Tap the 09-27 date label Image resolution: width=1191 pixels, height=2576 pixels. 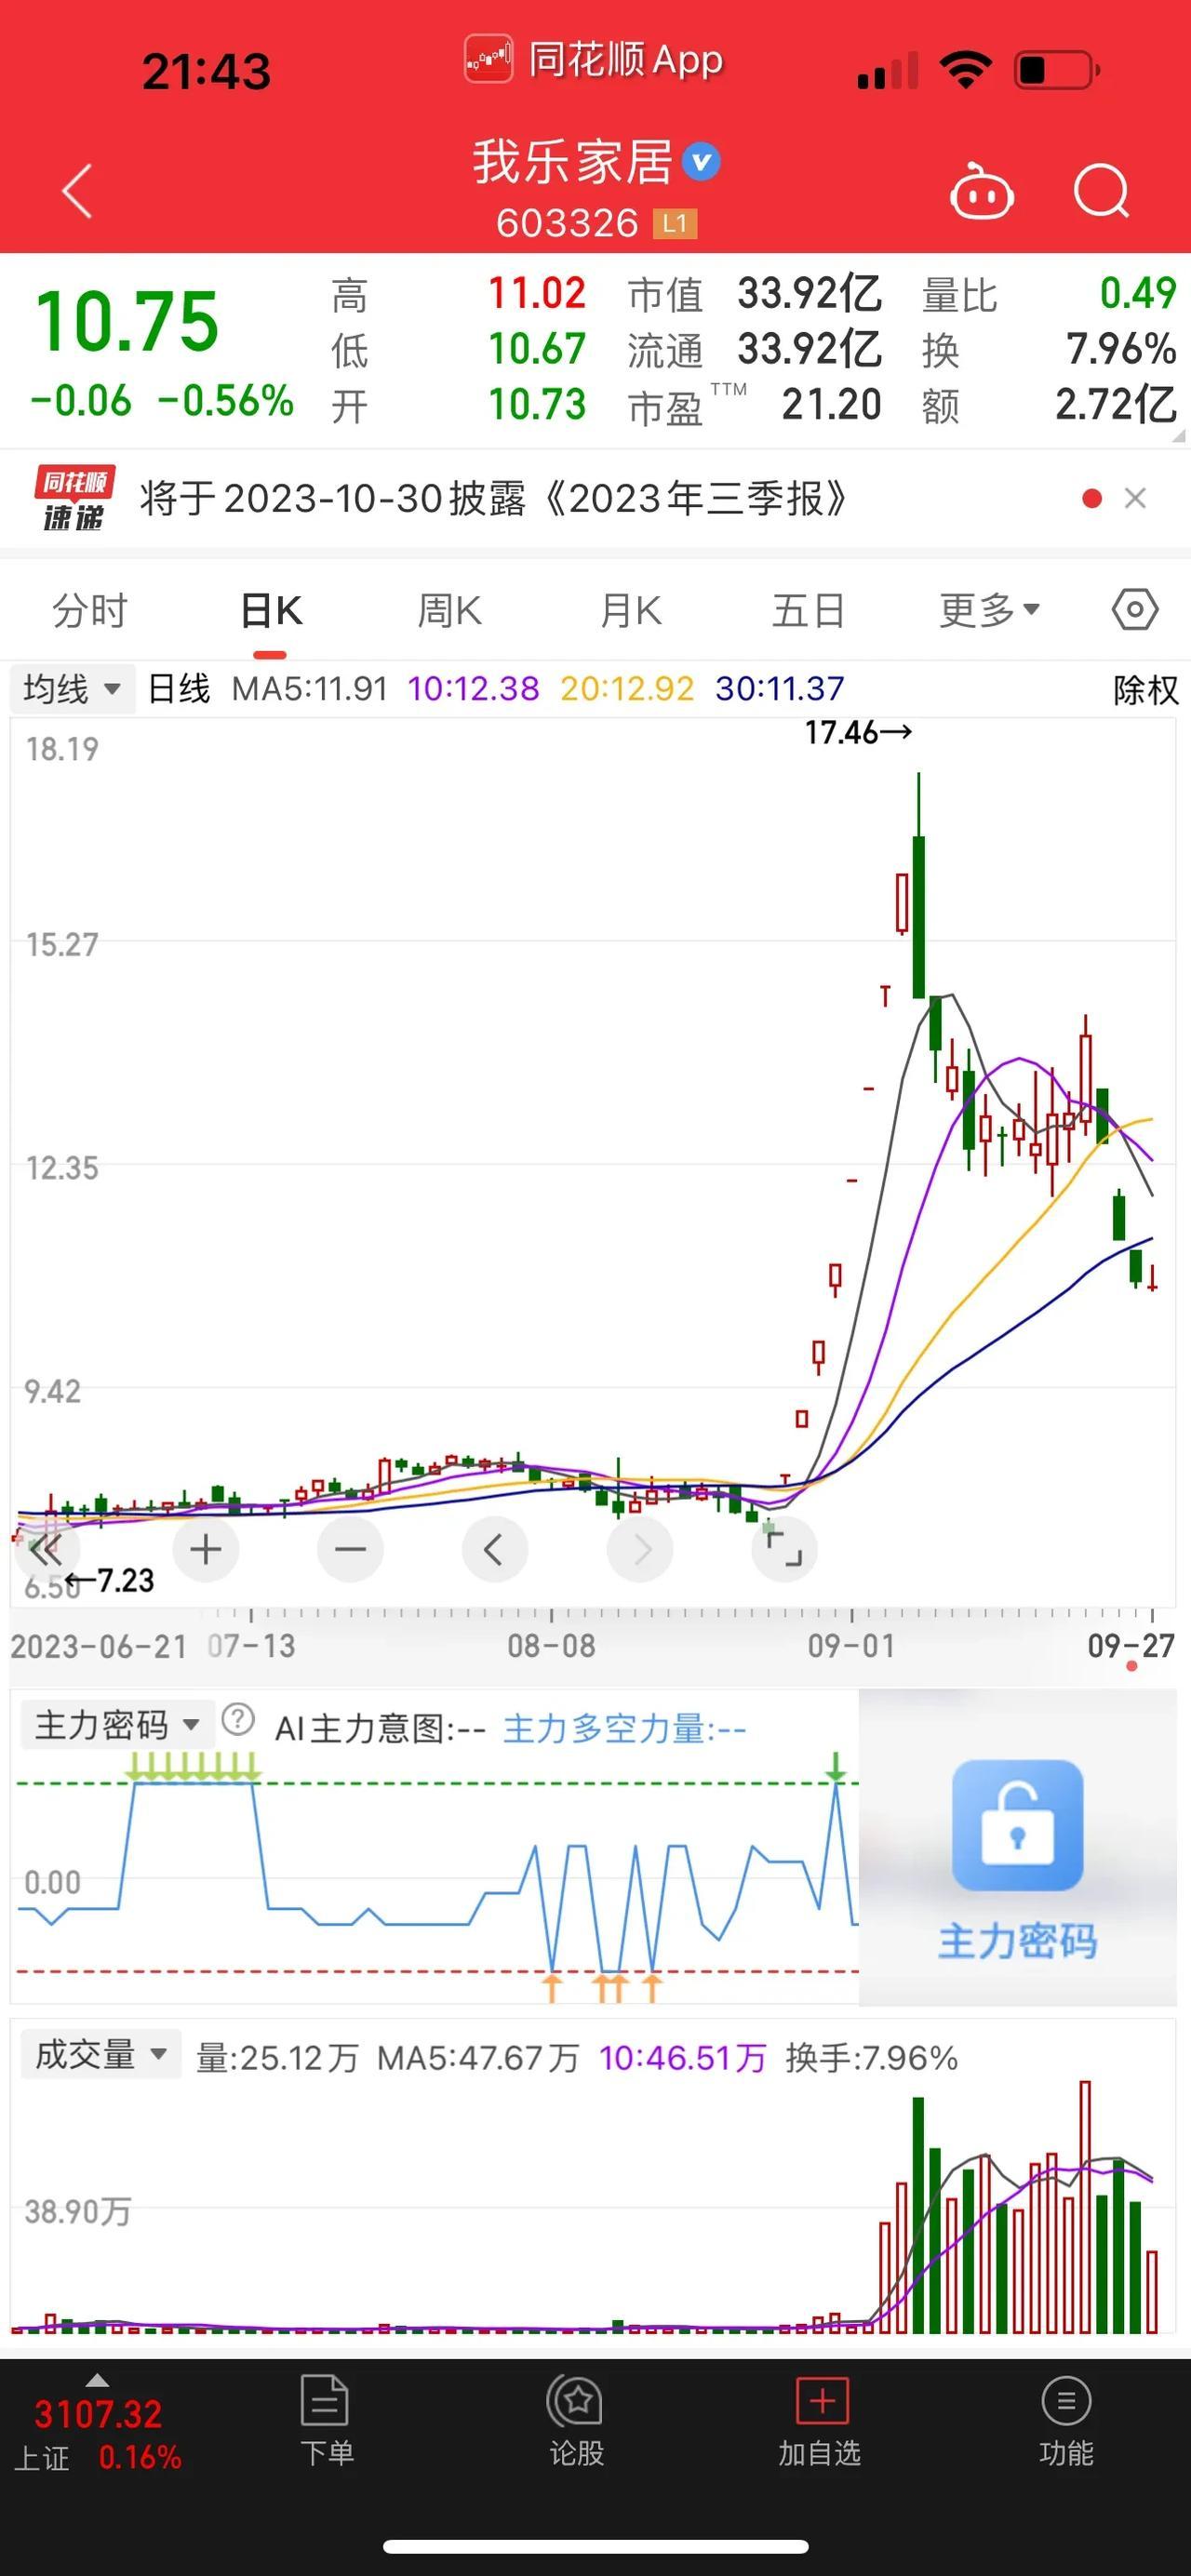click(1131, 1646)
